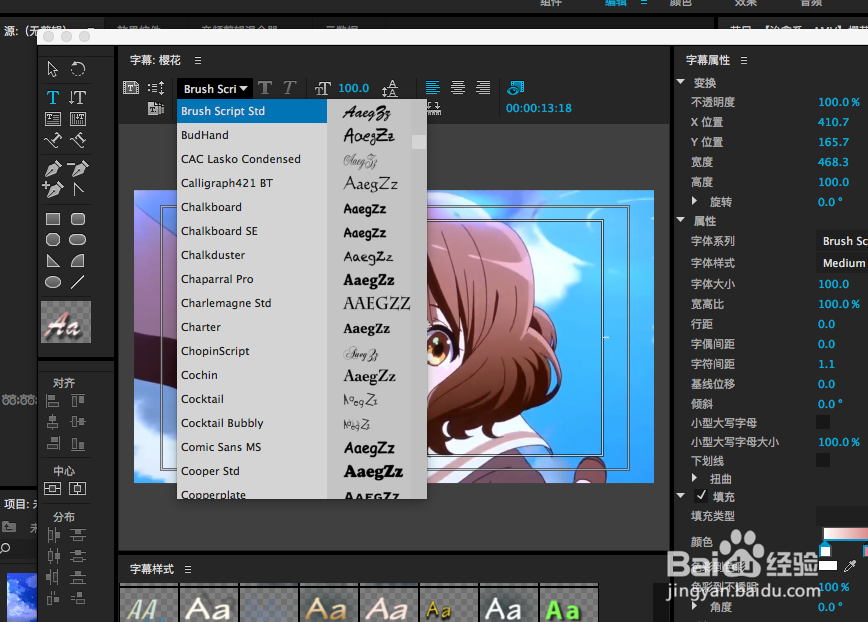Viewport: 868px width, 622px height.
Task: Enable the 下划线 underline checkbox
Action: [823, 460]
